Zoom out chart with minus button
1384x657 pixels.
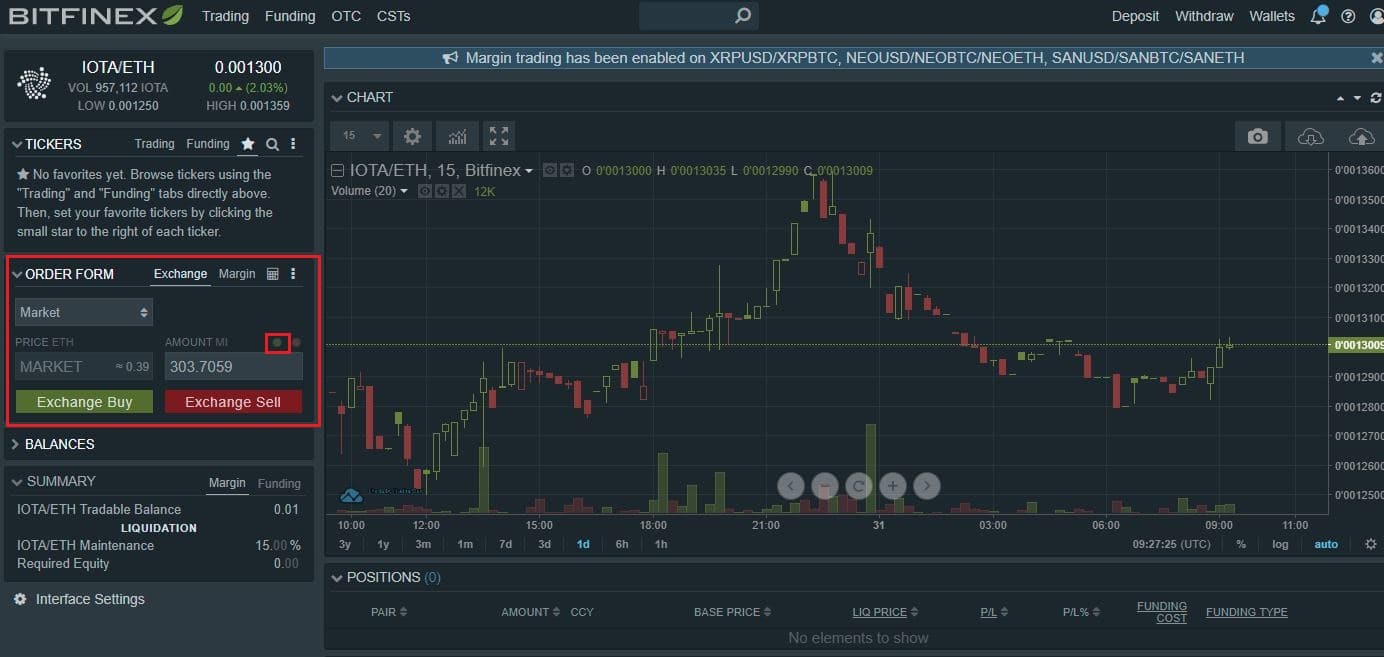pyautogui.click(x=824, y=487)
